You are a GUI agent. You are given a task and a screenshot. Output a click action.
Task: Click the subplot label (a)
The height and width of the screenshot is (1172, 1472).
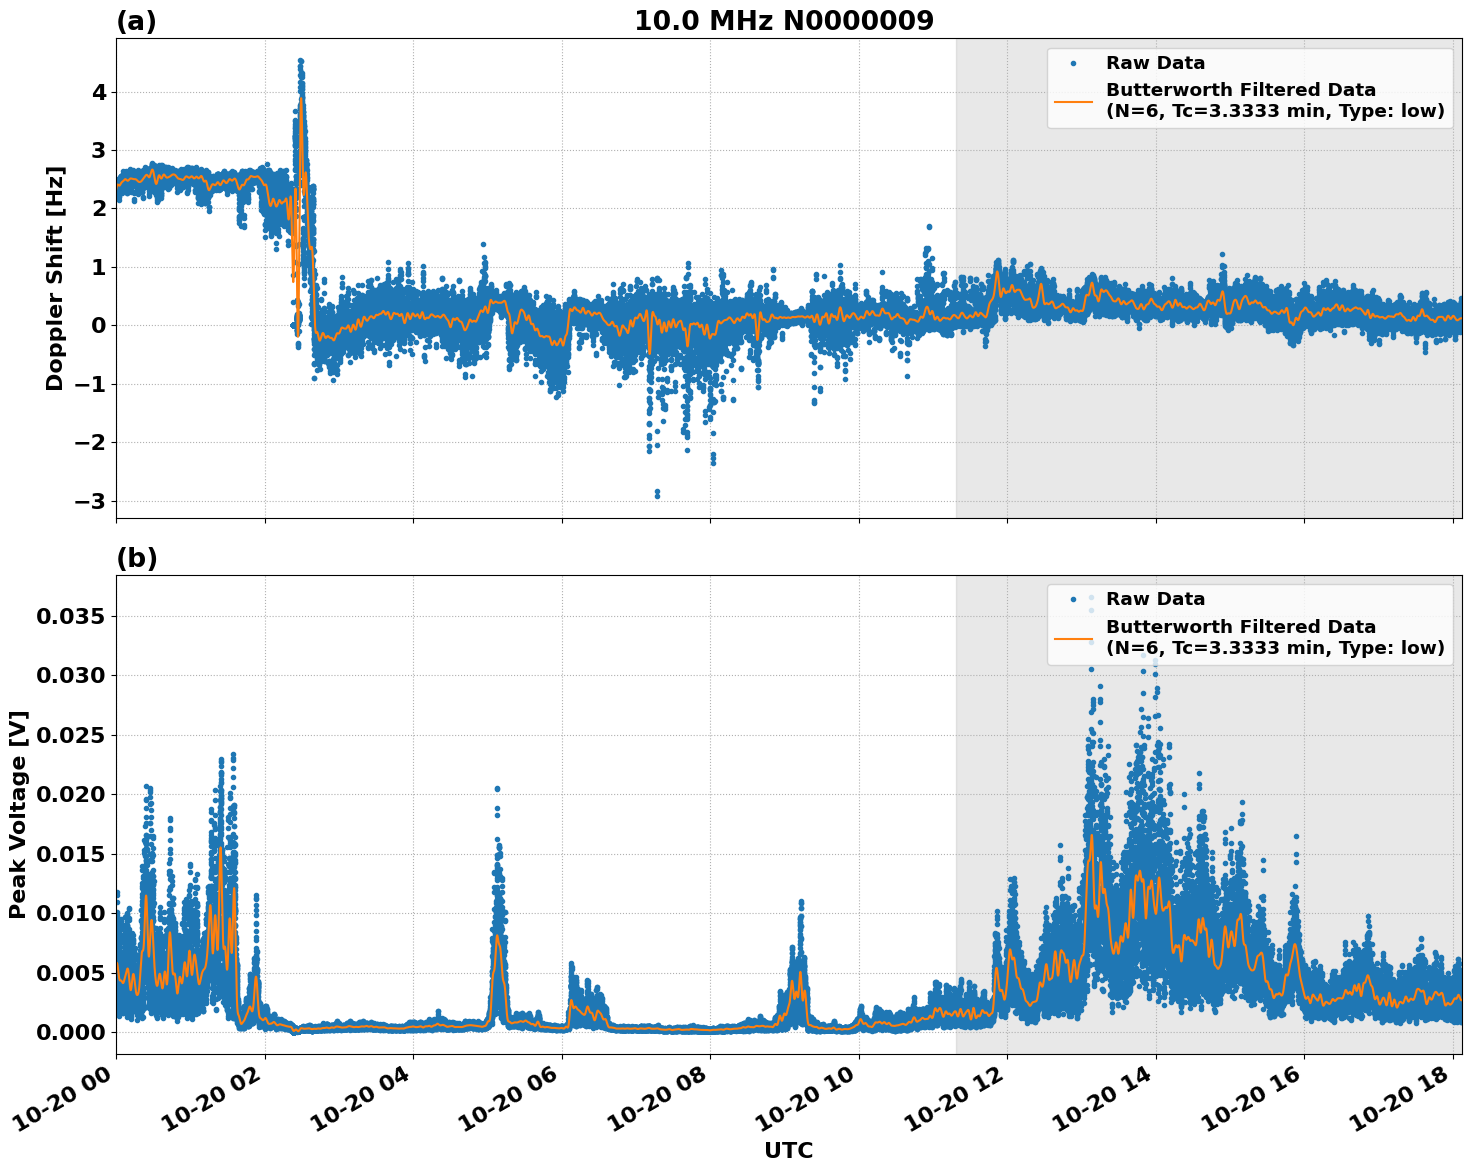tap(137, 18)
